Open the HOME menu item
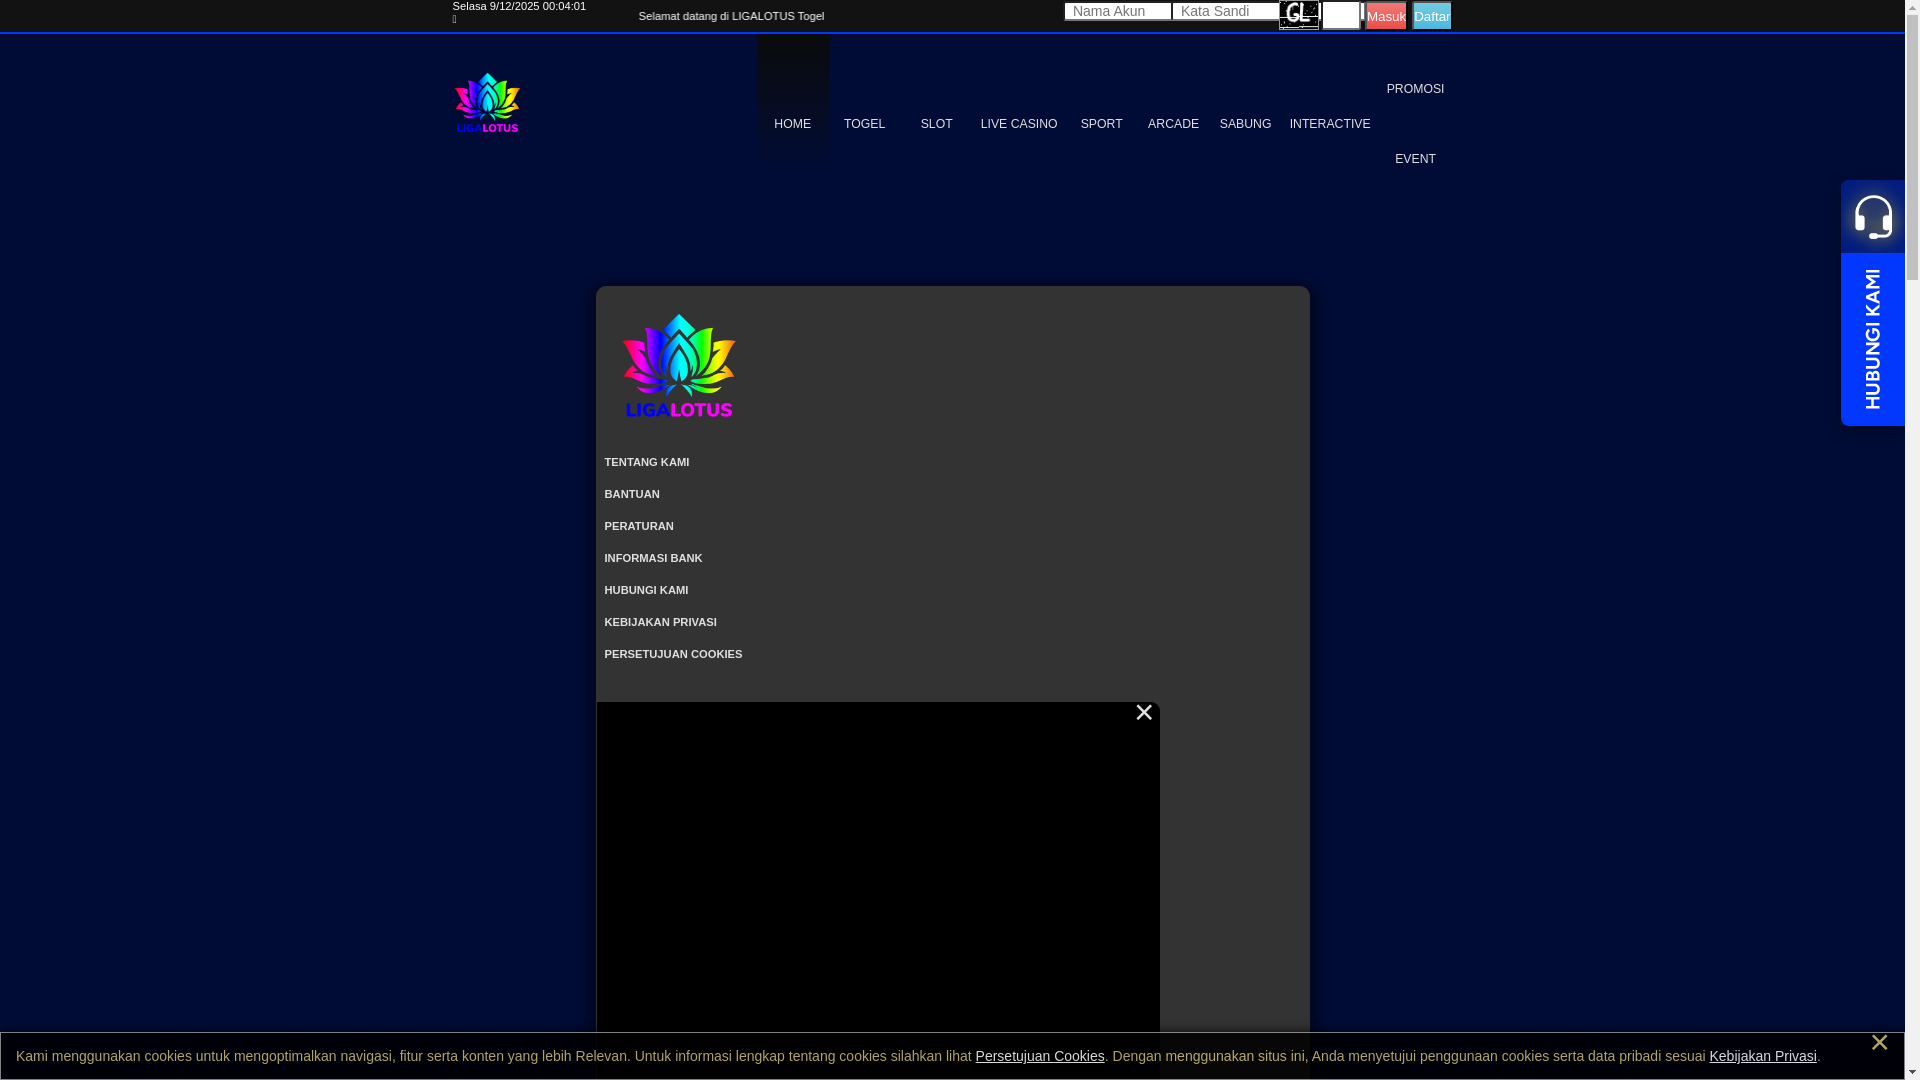 (x=792, y=124)
